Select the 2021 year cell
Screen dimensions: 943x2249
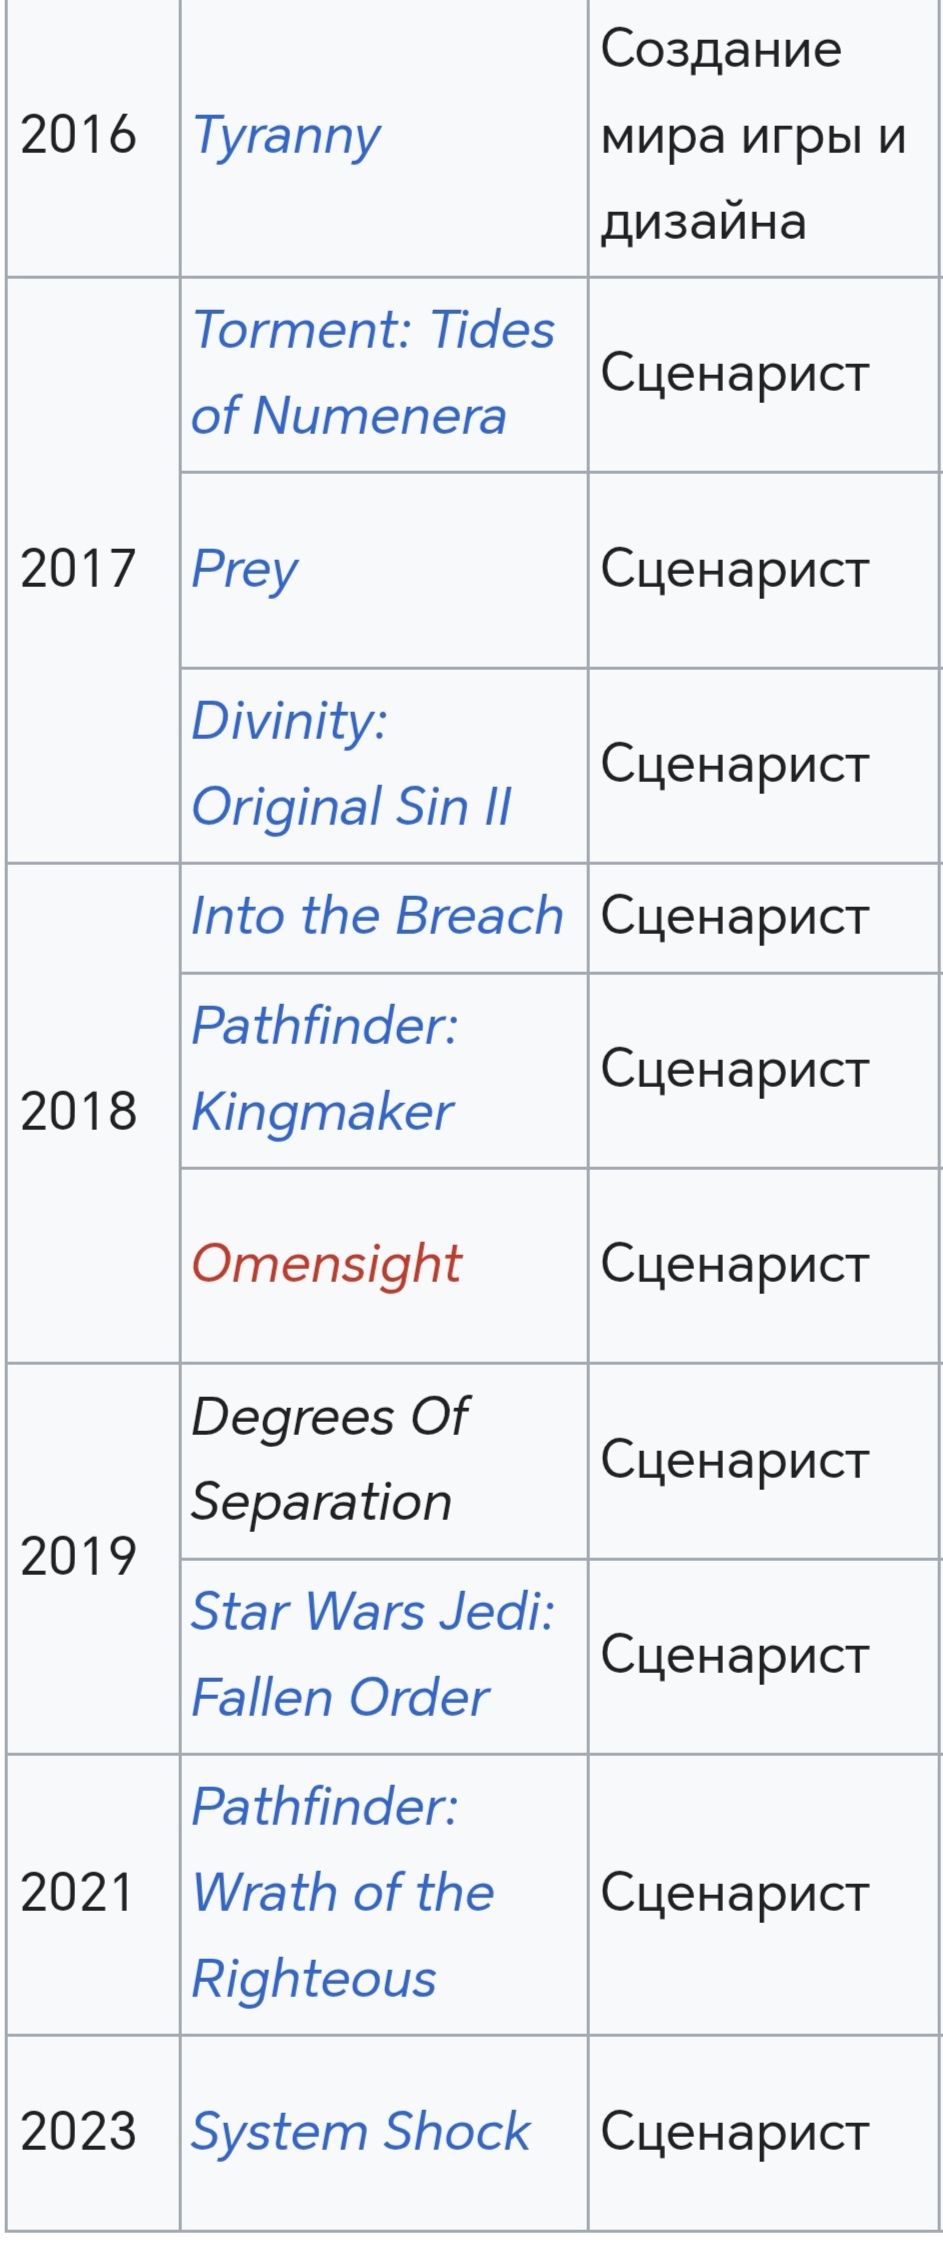pyautogui.click(x=93, y=1893)
